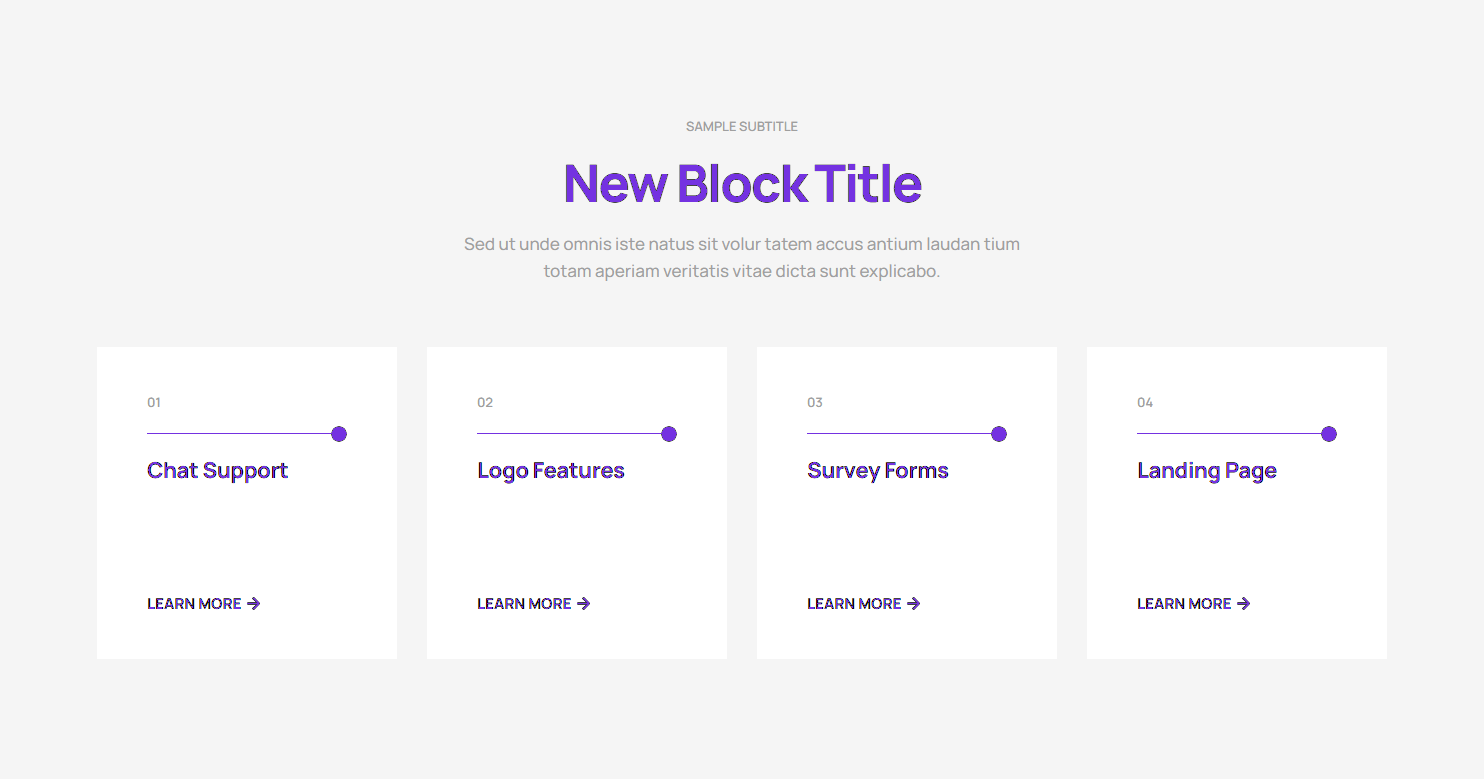
Task: Follow the Learn More link for Survey Forms
Action: tap(854, 604)
